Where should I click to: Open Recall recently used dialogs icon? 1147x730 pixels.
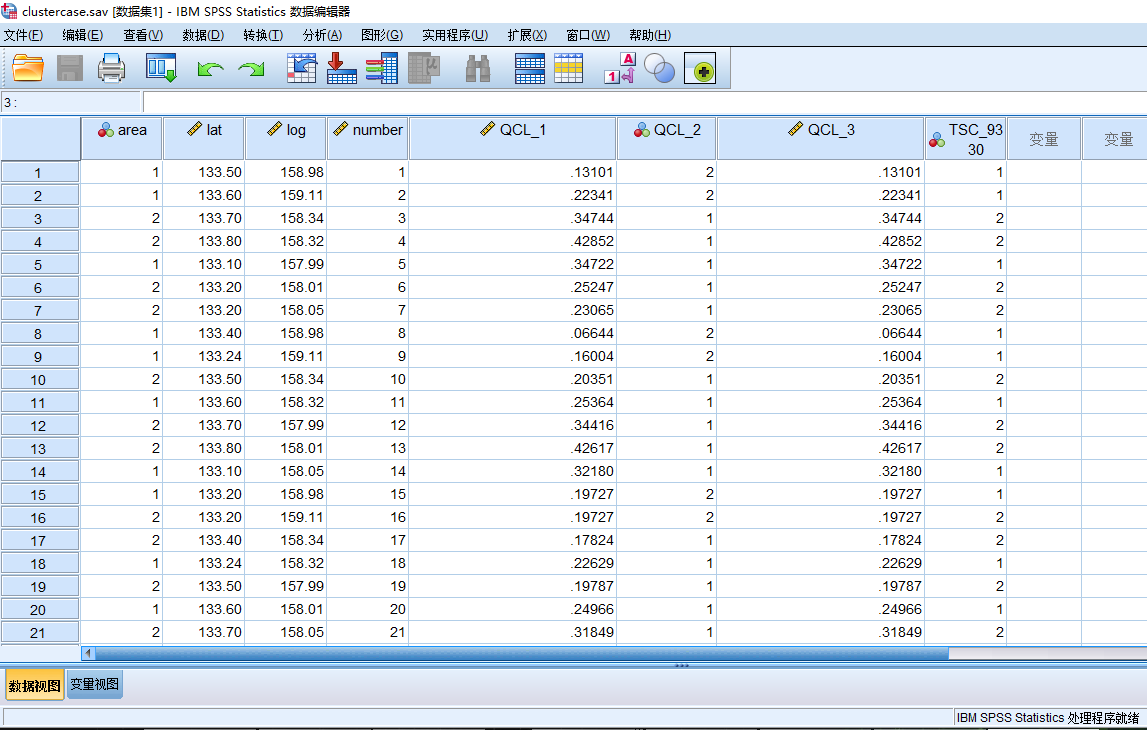pyautogui.click(x=161, y=69)
